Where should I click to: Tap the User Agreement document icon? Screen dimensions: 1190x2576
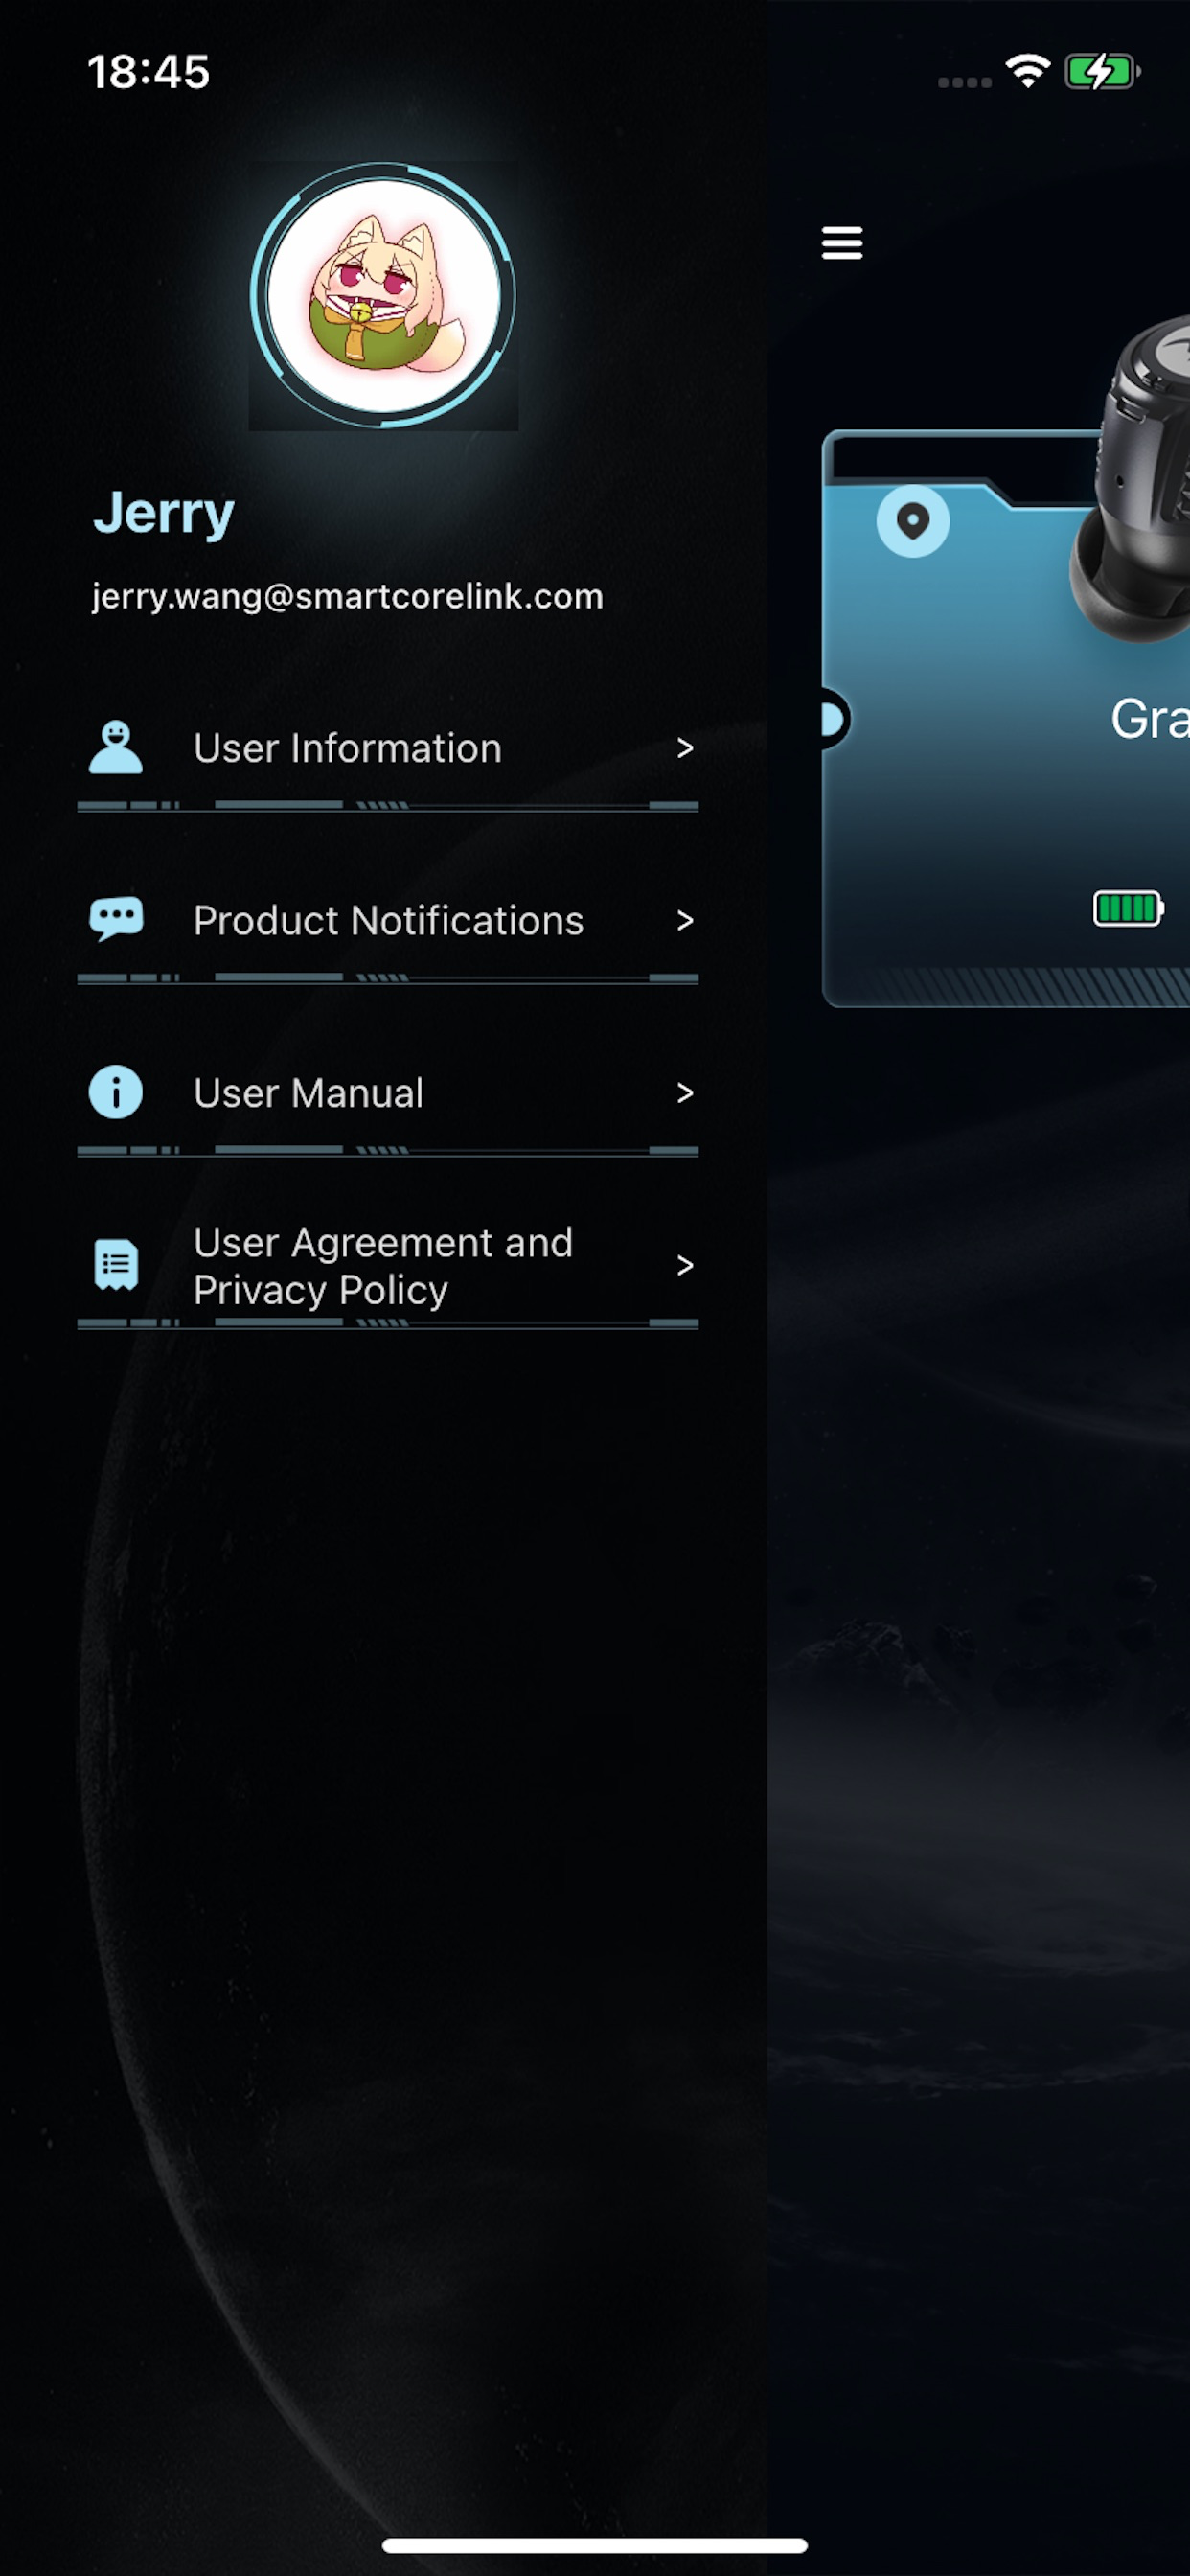point(116,1265)
